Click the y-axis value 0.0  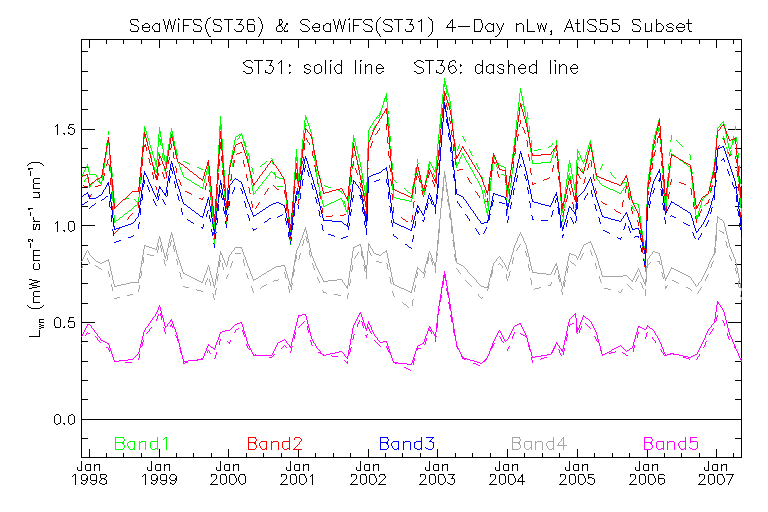(65, 420)
